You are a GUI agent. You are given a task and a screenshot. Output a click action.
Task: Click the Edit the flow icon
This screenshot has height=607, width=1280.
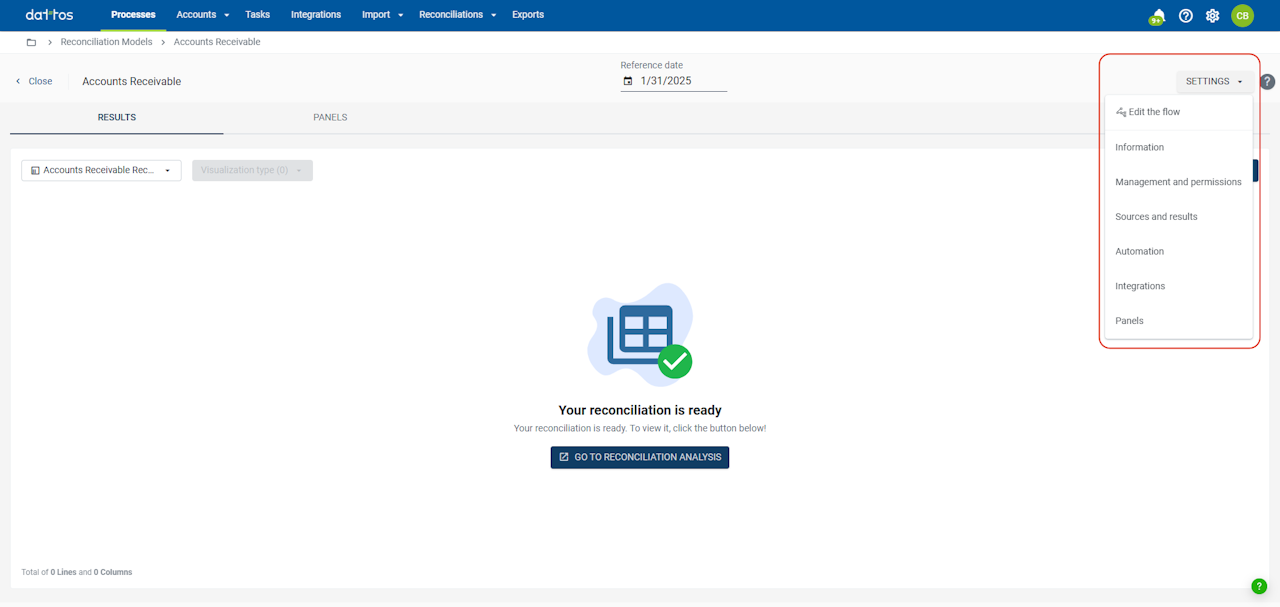coord(1121,112)
